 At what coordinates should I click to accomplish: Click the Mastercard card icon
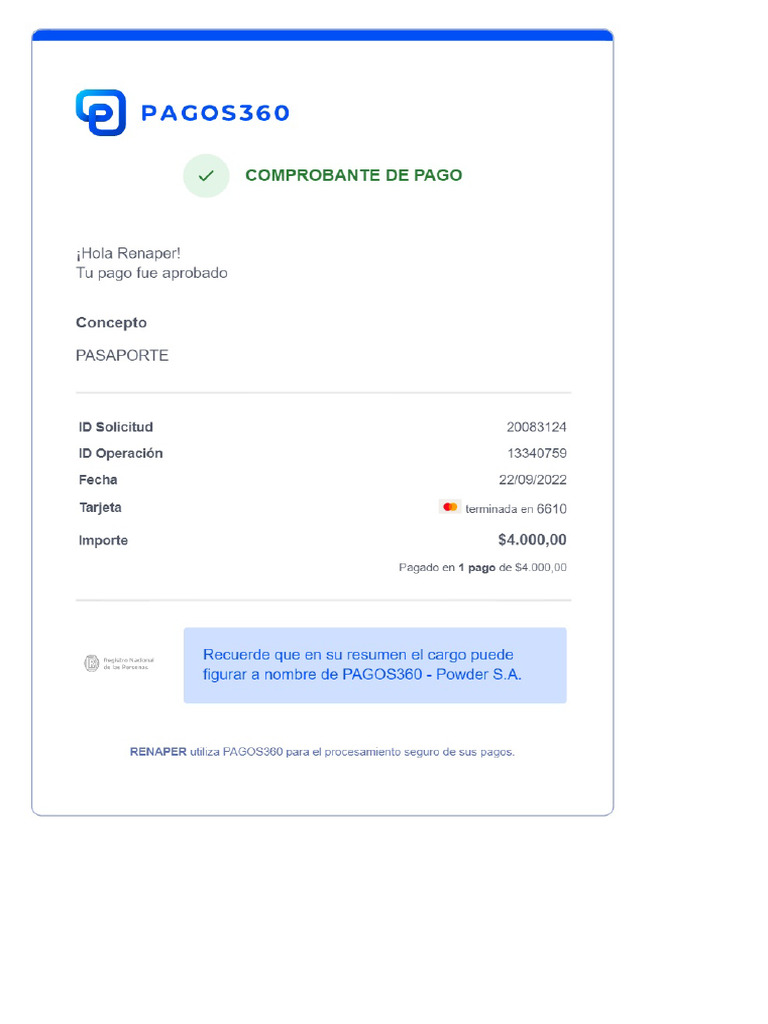450,508
